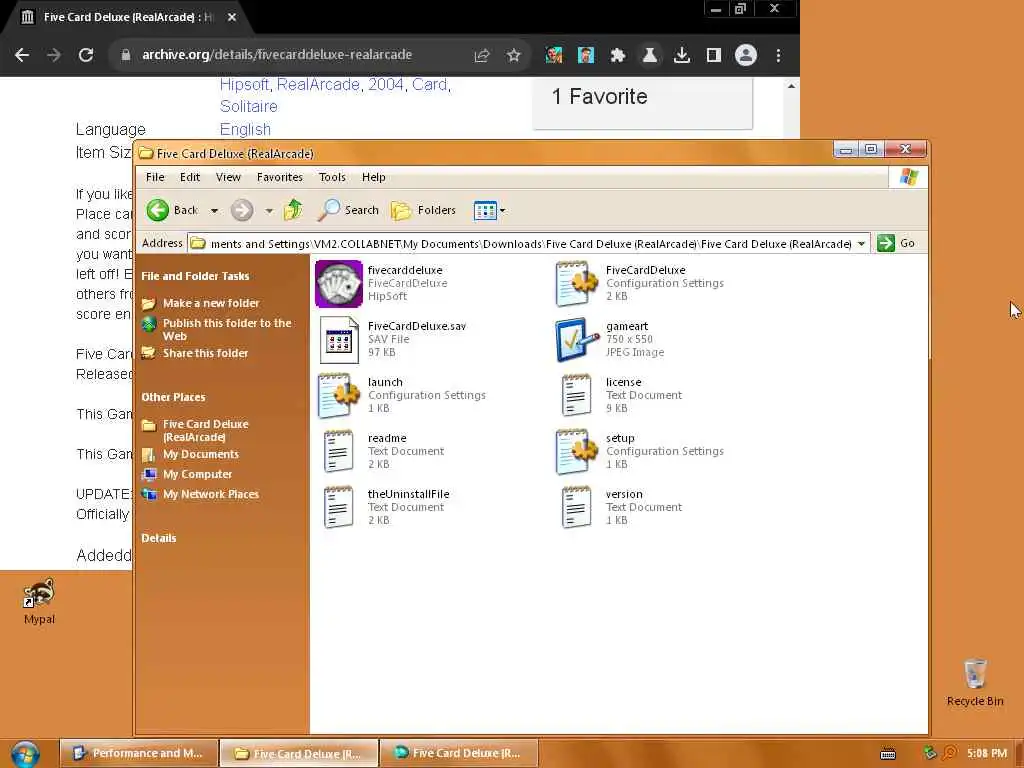1024x768 pixels.
Task: Open the Mypal desktop shortcut
Action: (39, 601)
